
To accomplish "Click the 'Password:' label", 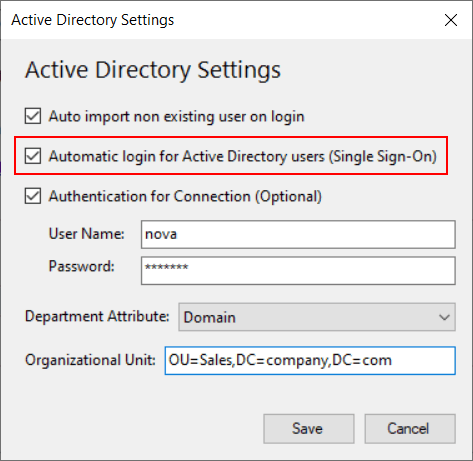I will [82, 266].
